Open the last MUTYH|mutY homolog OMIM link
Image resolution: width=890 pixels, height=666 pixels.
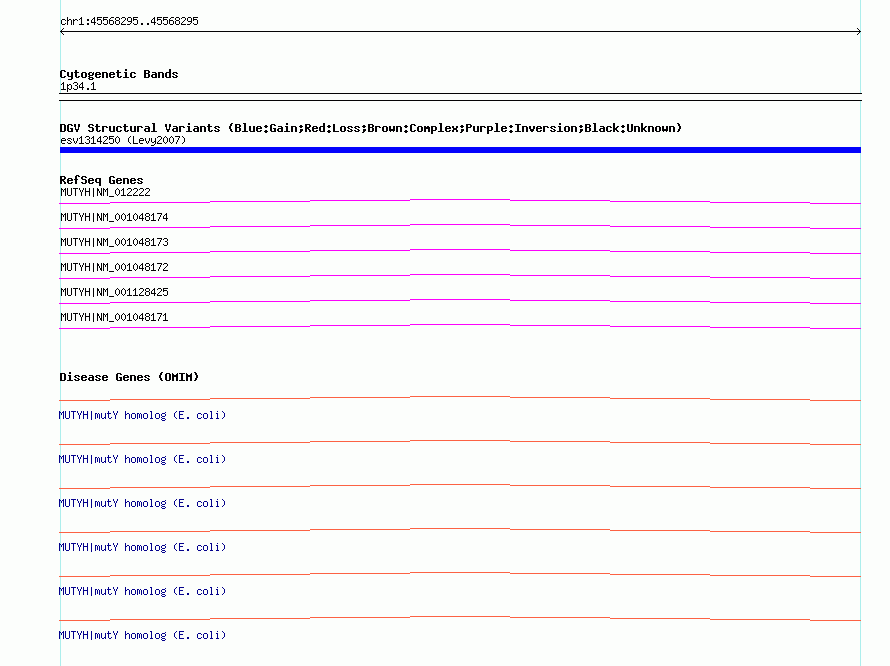point(142,635)
